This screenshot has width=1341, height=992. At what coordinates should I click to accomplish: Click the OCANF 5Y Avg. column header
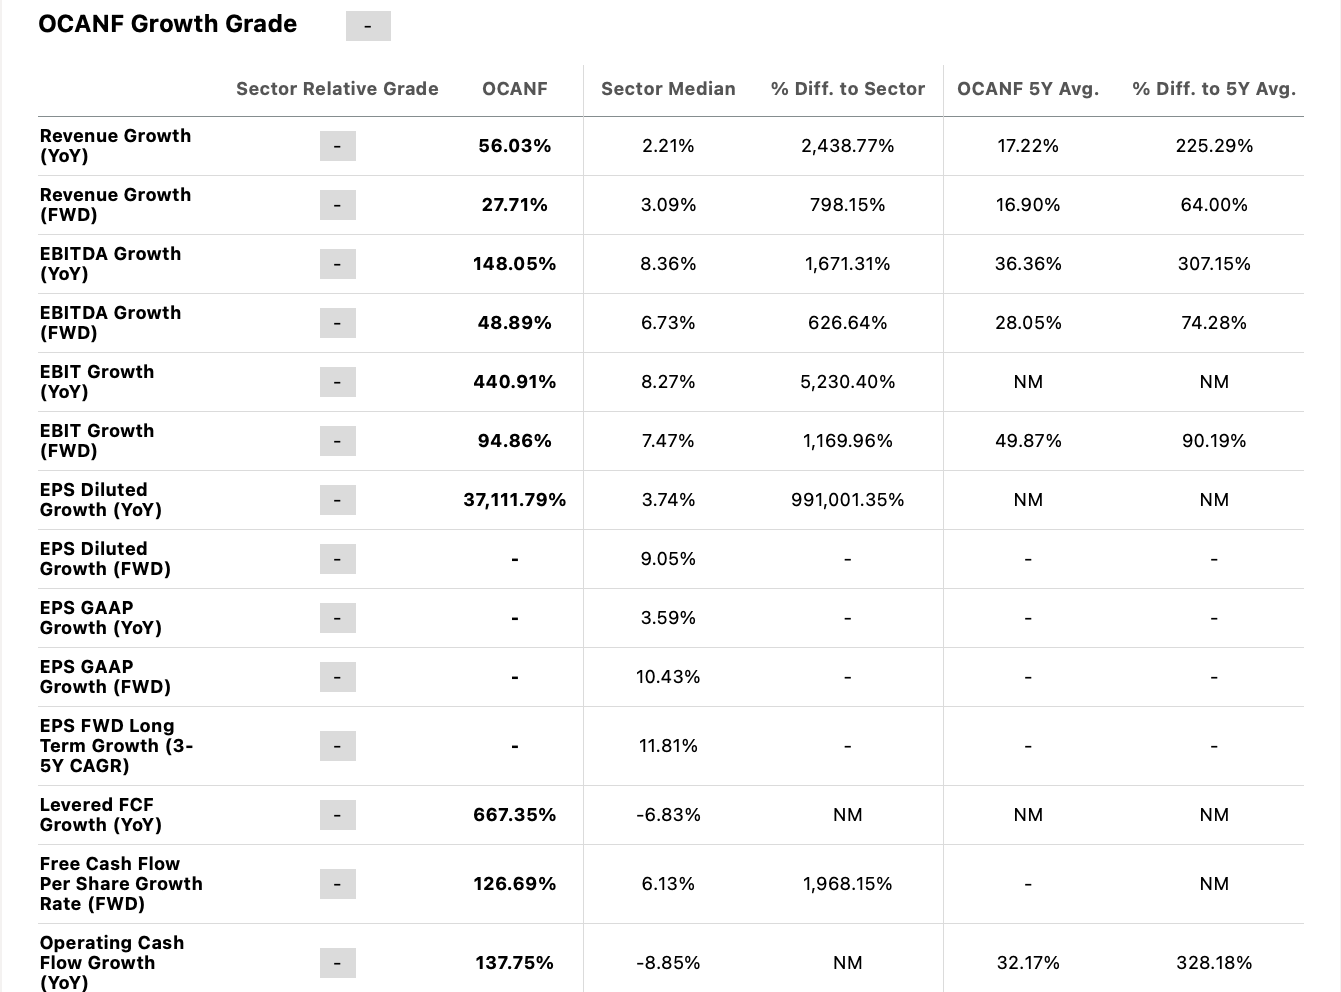click(1028, 89)
